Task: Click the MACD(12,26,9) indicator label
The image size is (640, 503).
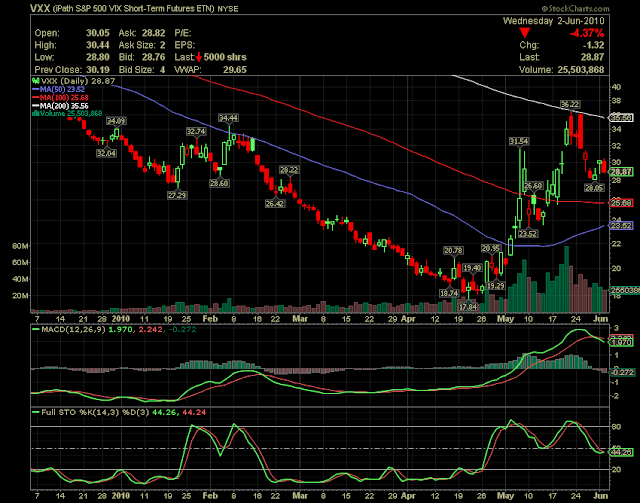Action: coord(73,329)
